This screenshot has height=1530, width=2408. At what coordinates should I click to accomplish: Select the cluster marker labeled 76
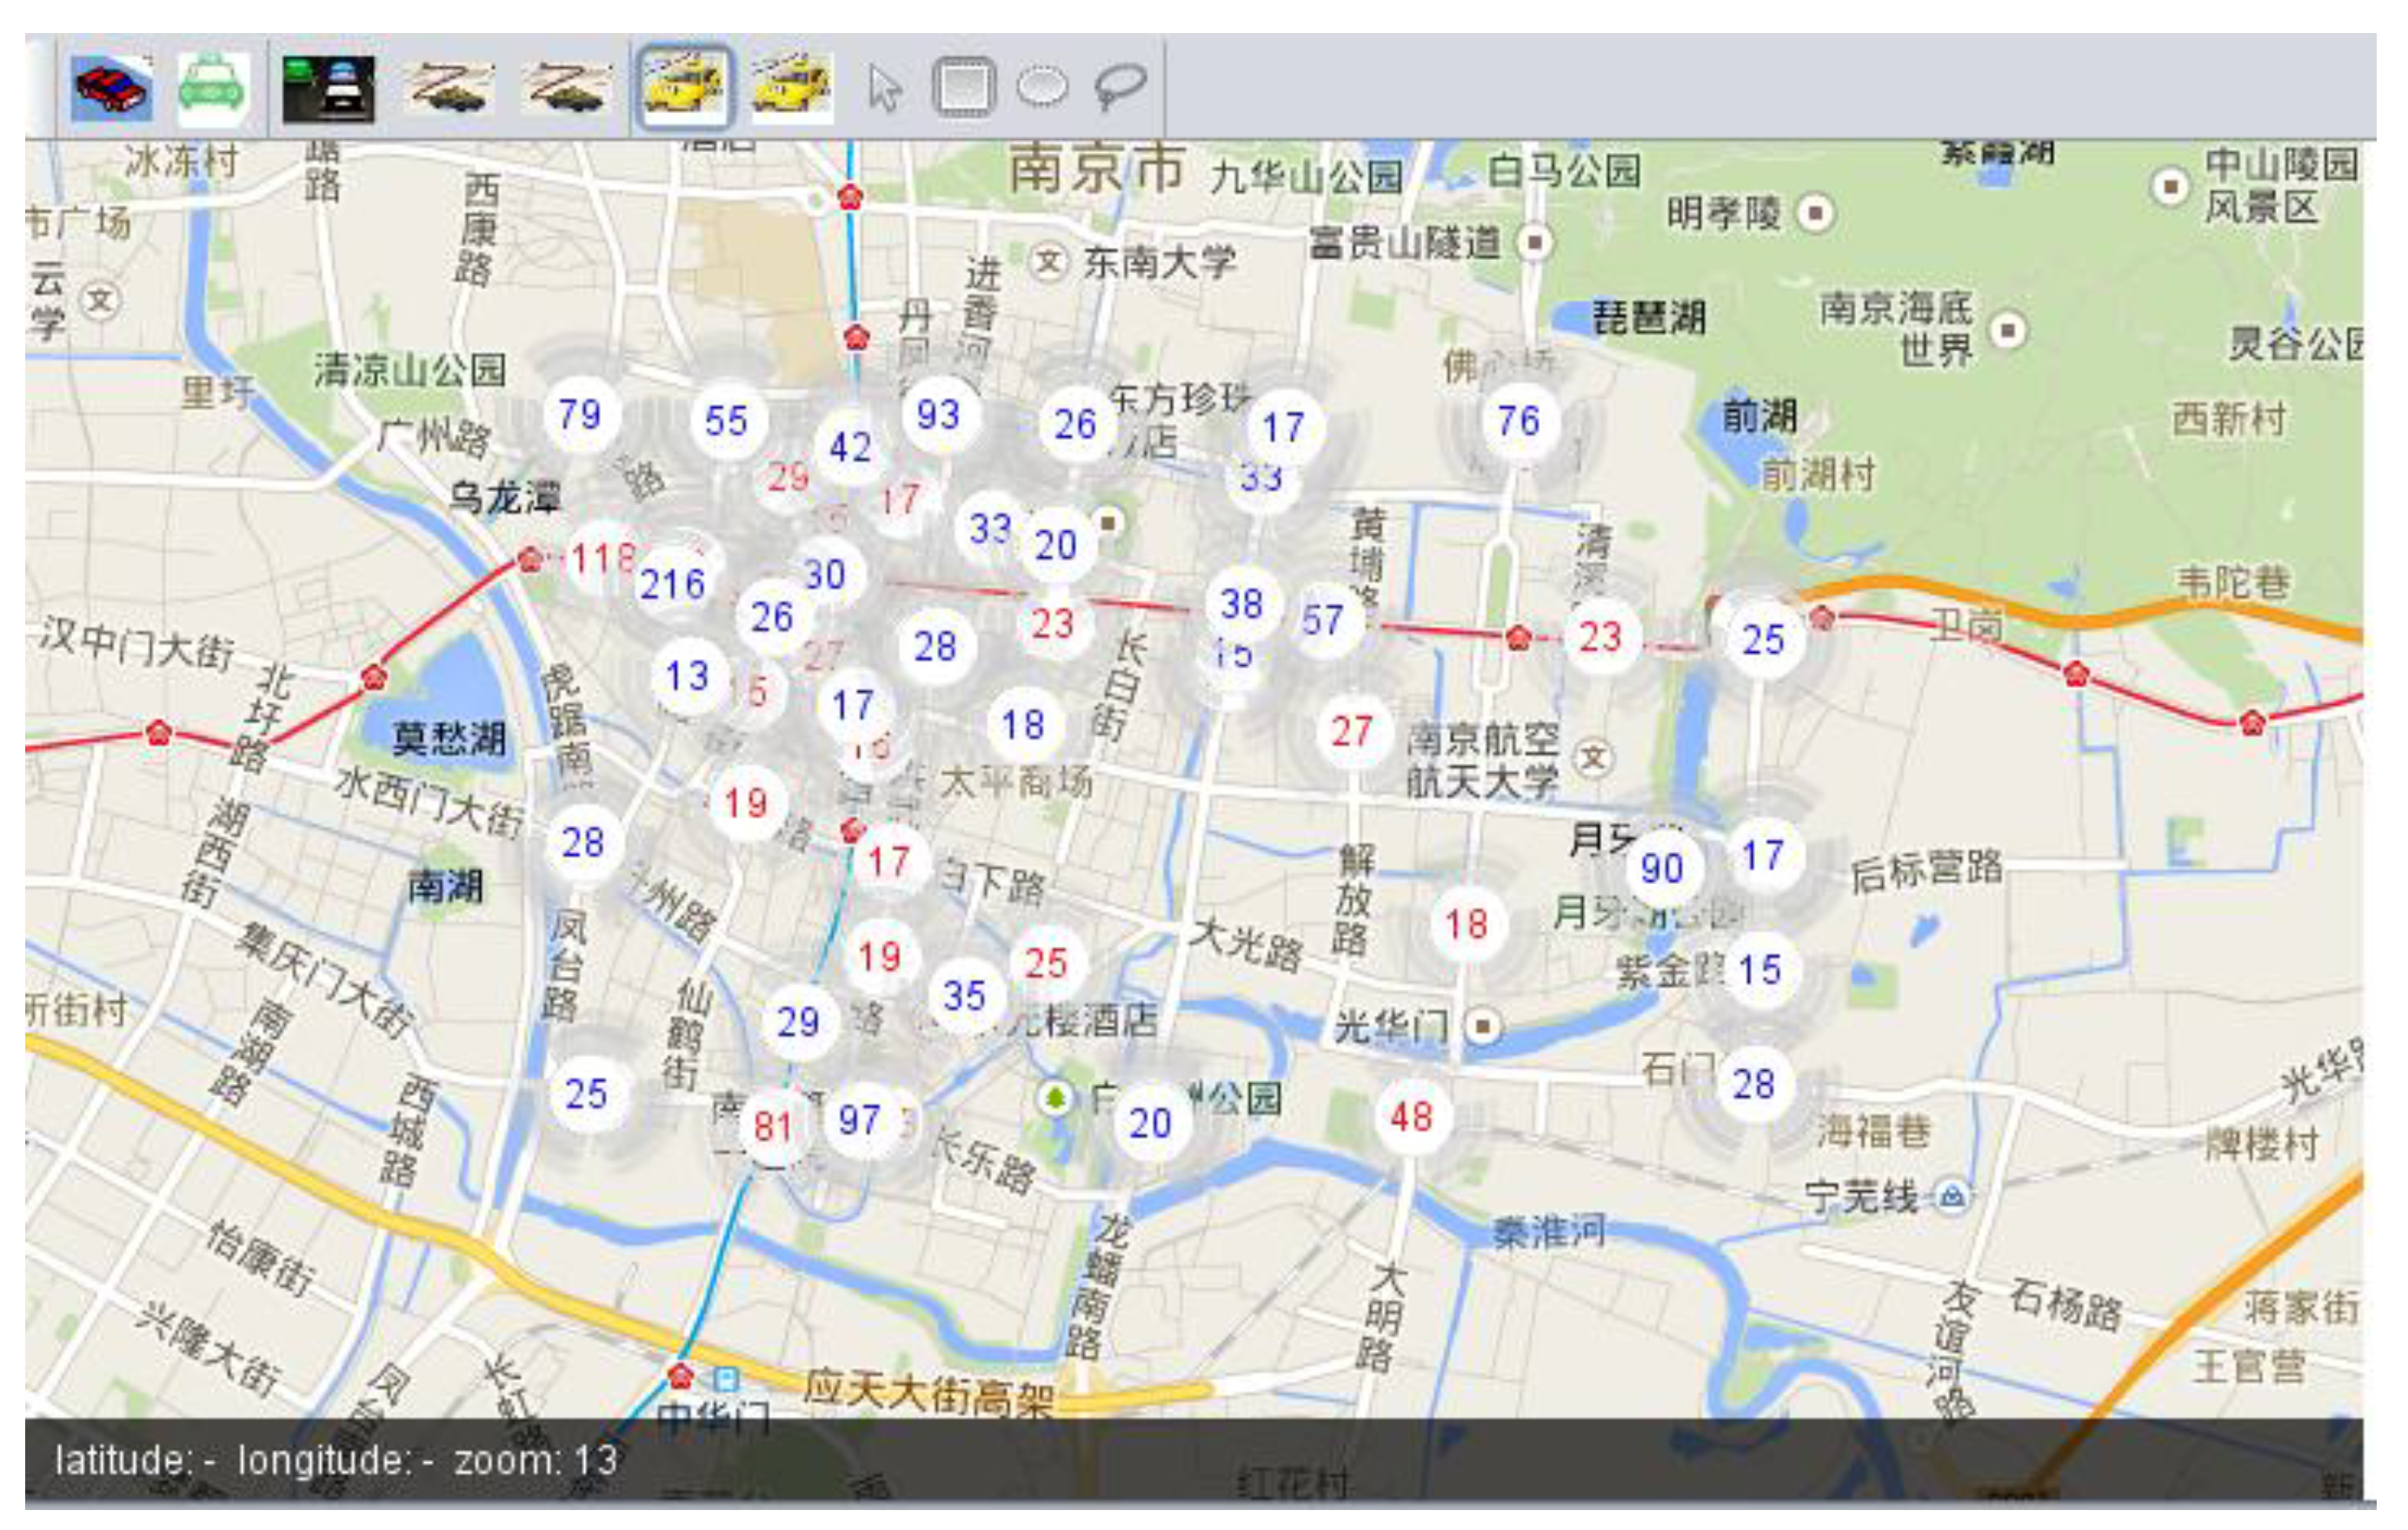click(1518, 421)
